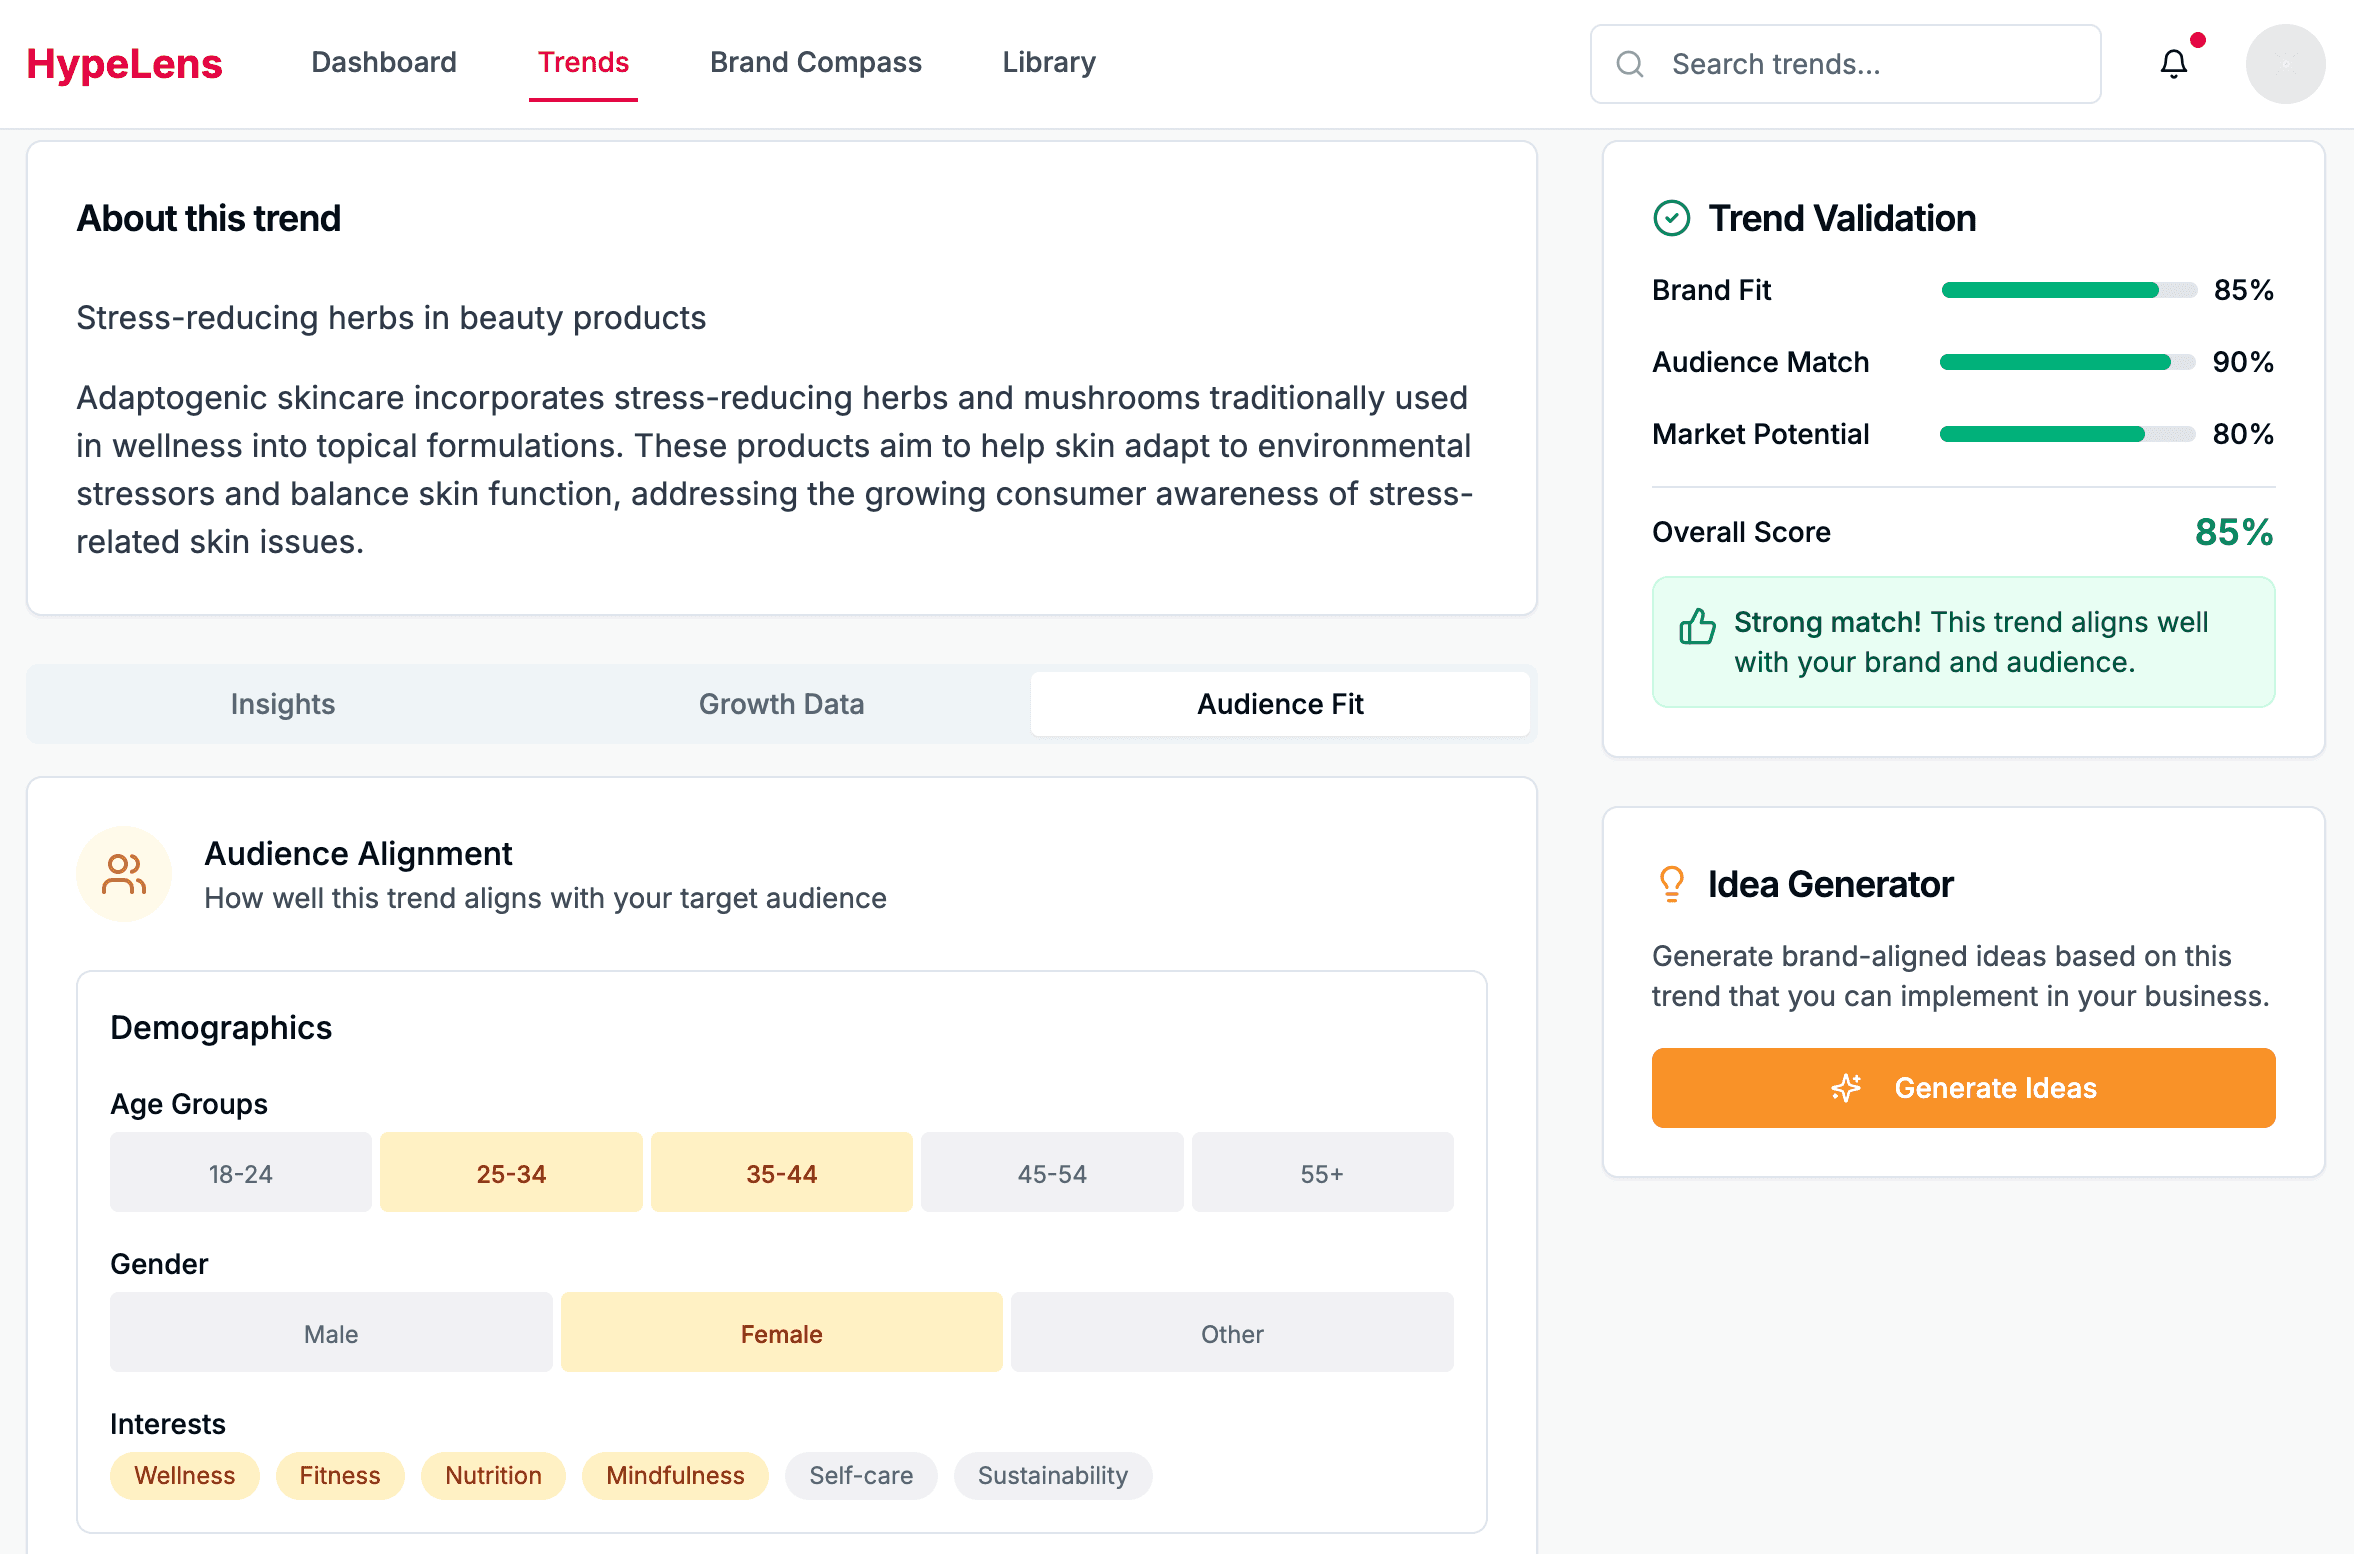
Task: Enable the Sustainability interest chip
Action: (1053, 1476)
